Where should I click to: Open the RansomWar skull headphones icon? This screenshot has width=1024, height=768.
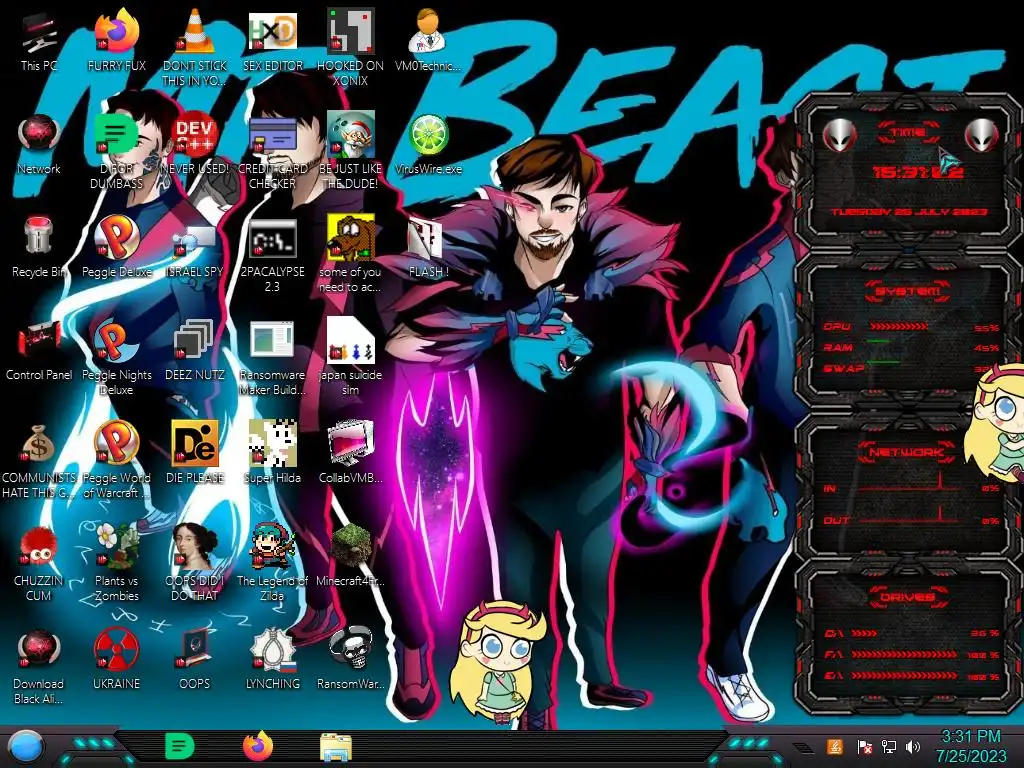click(x=350, y=648)
